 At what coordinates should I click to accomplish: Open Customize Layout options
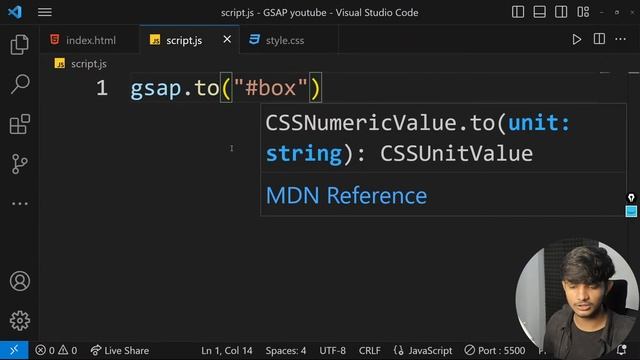pos(583,12)
